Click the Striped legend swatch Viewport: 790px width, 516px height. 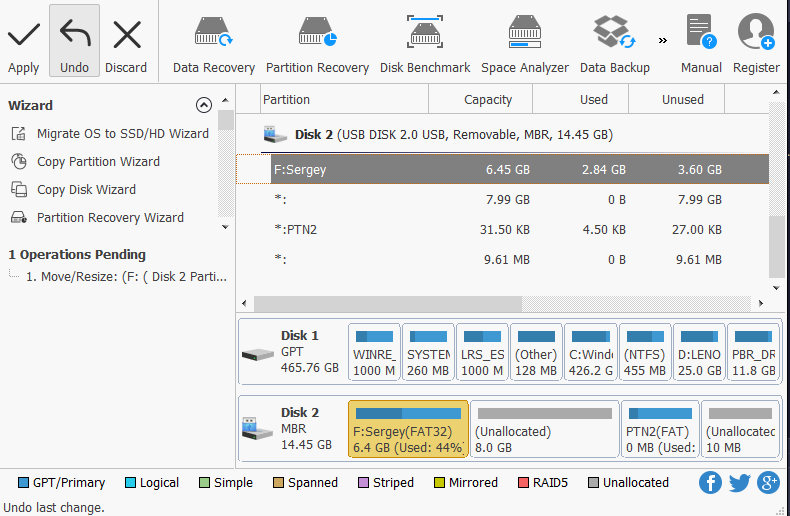coord(363,483)
